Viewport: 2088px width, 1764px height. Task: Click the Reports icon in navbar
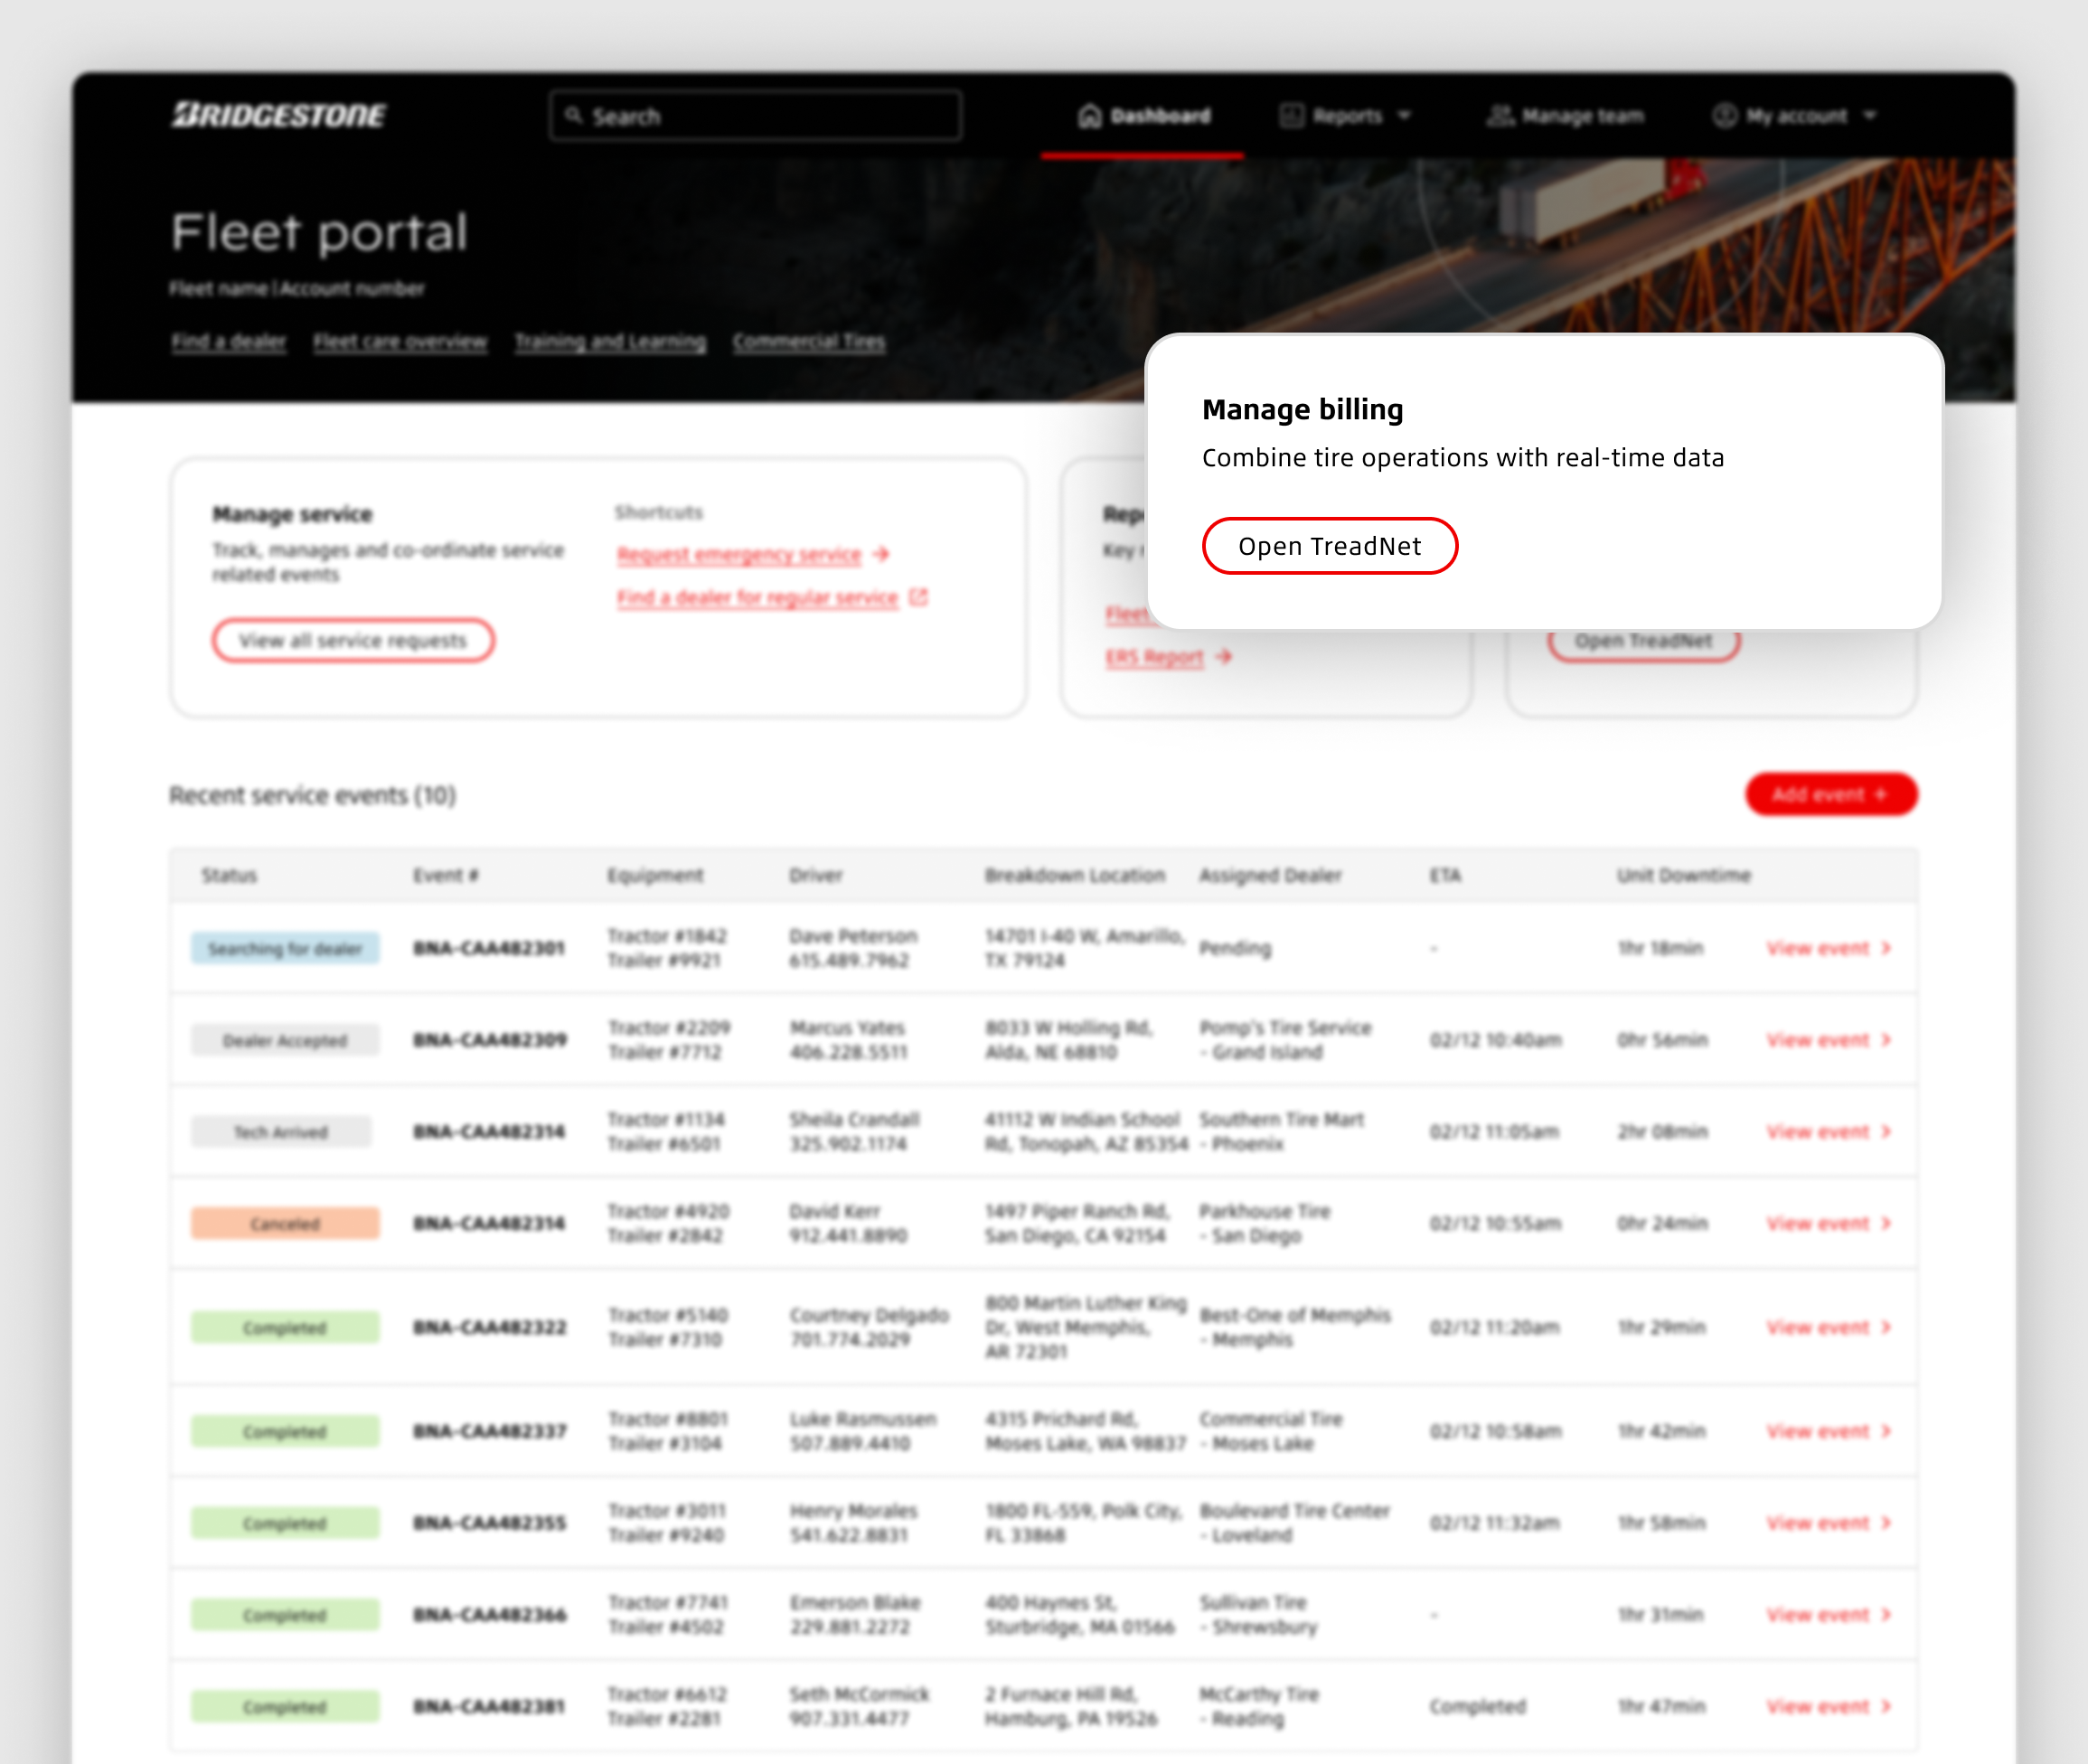1292,116
